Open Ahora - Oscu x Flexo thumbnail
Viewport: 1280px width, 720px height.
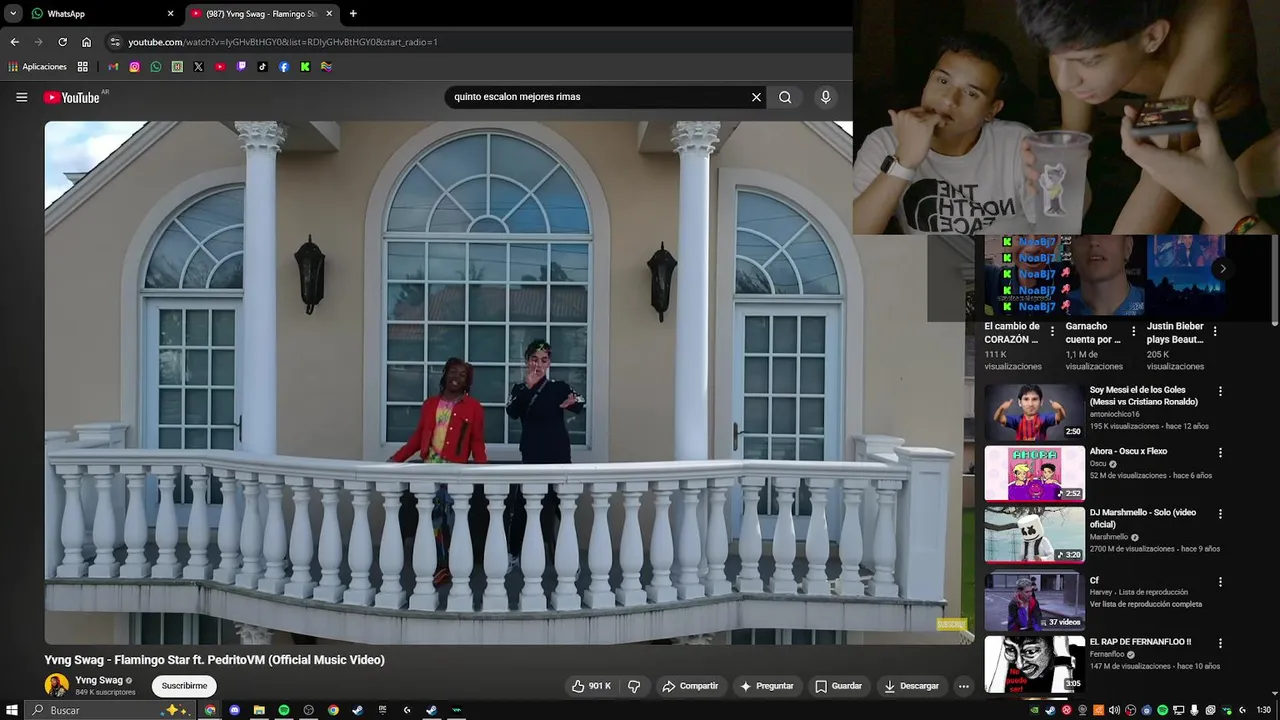click(x=1034, y=473)
